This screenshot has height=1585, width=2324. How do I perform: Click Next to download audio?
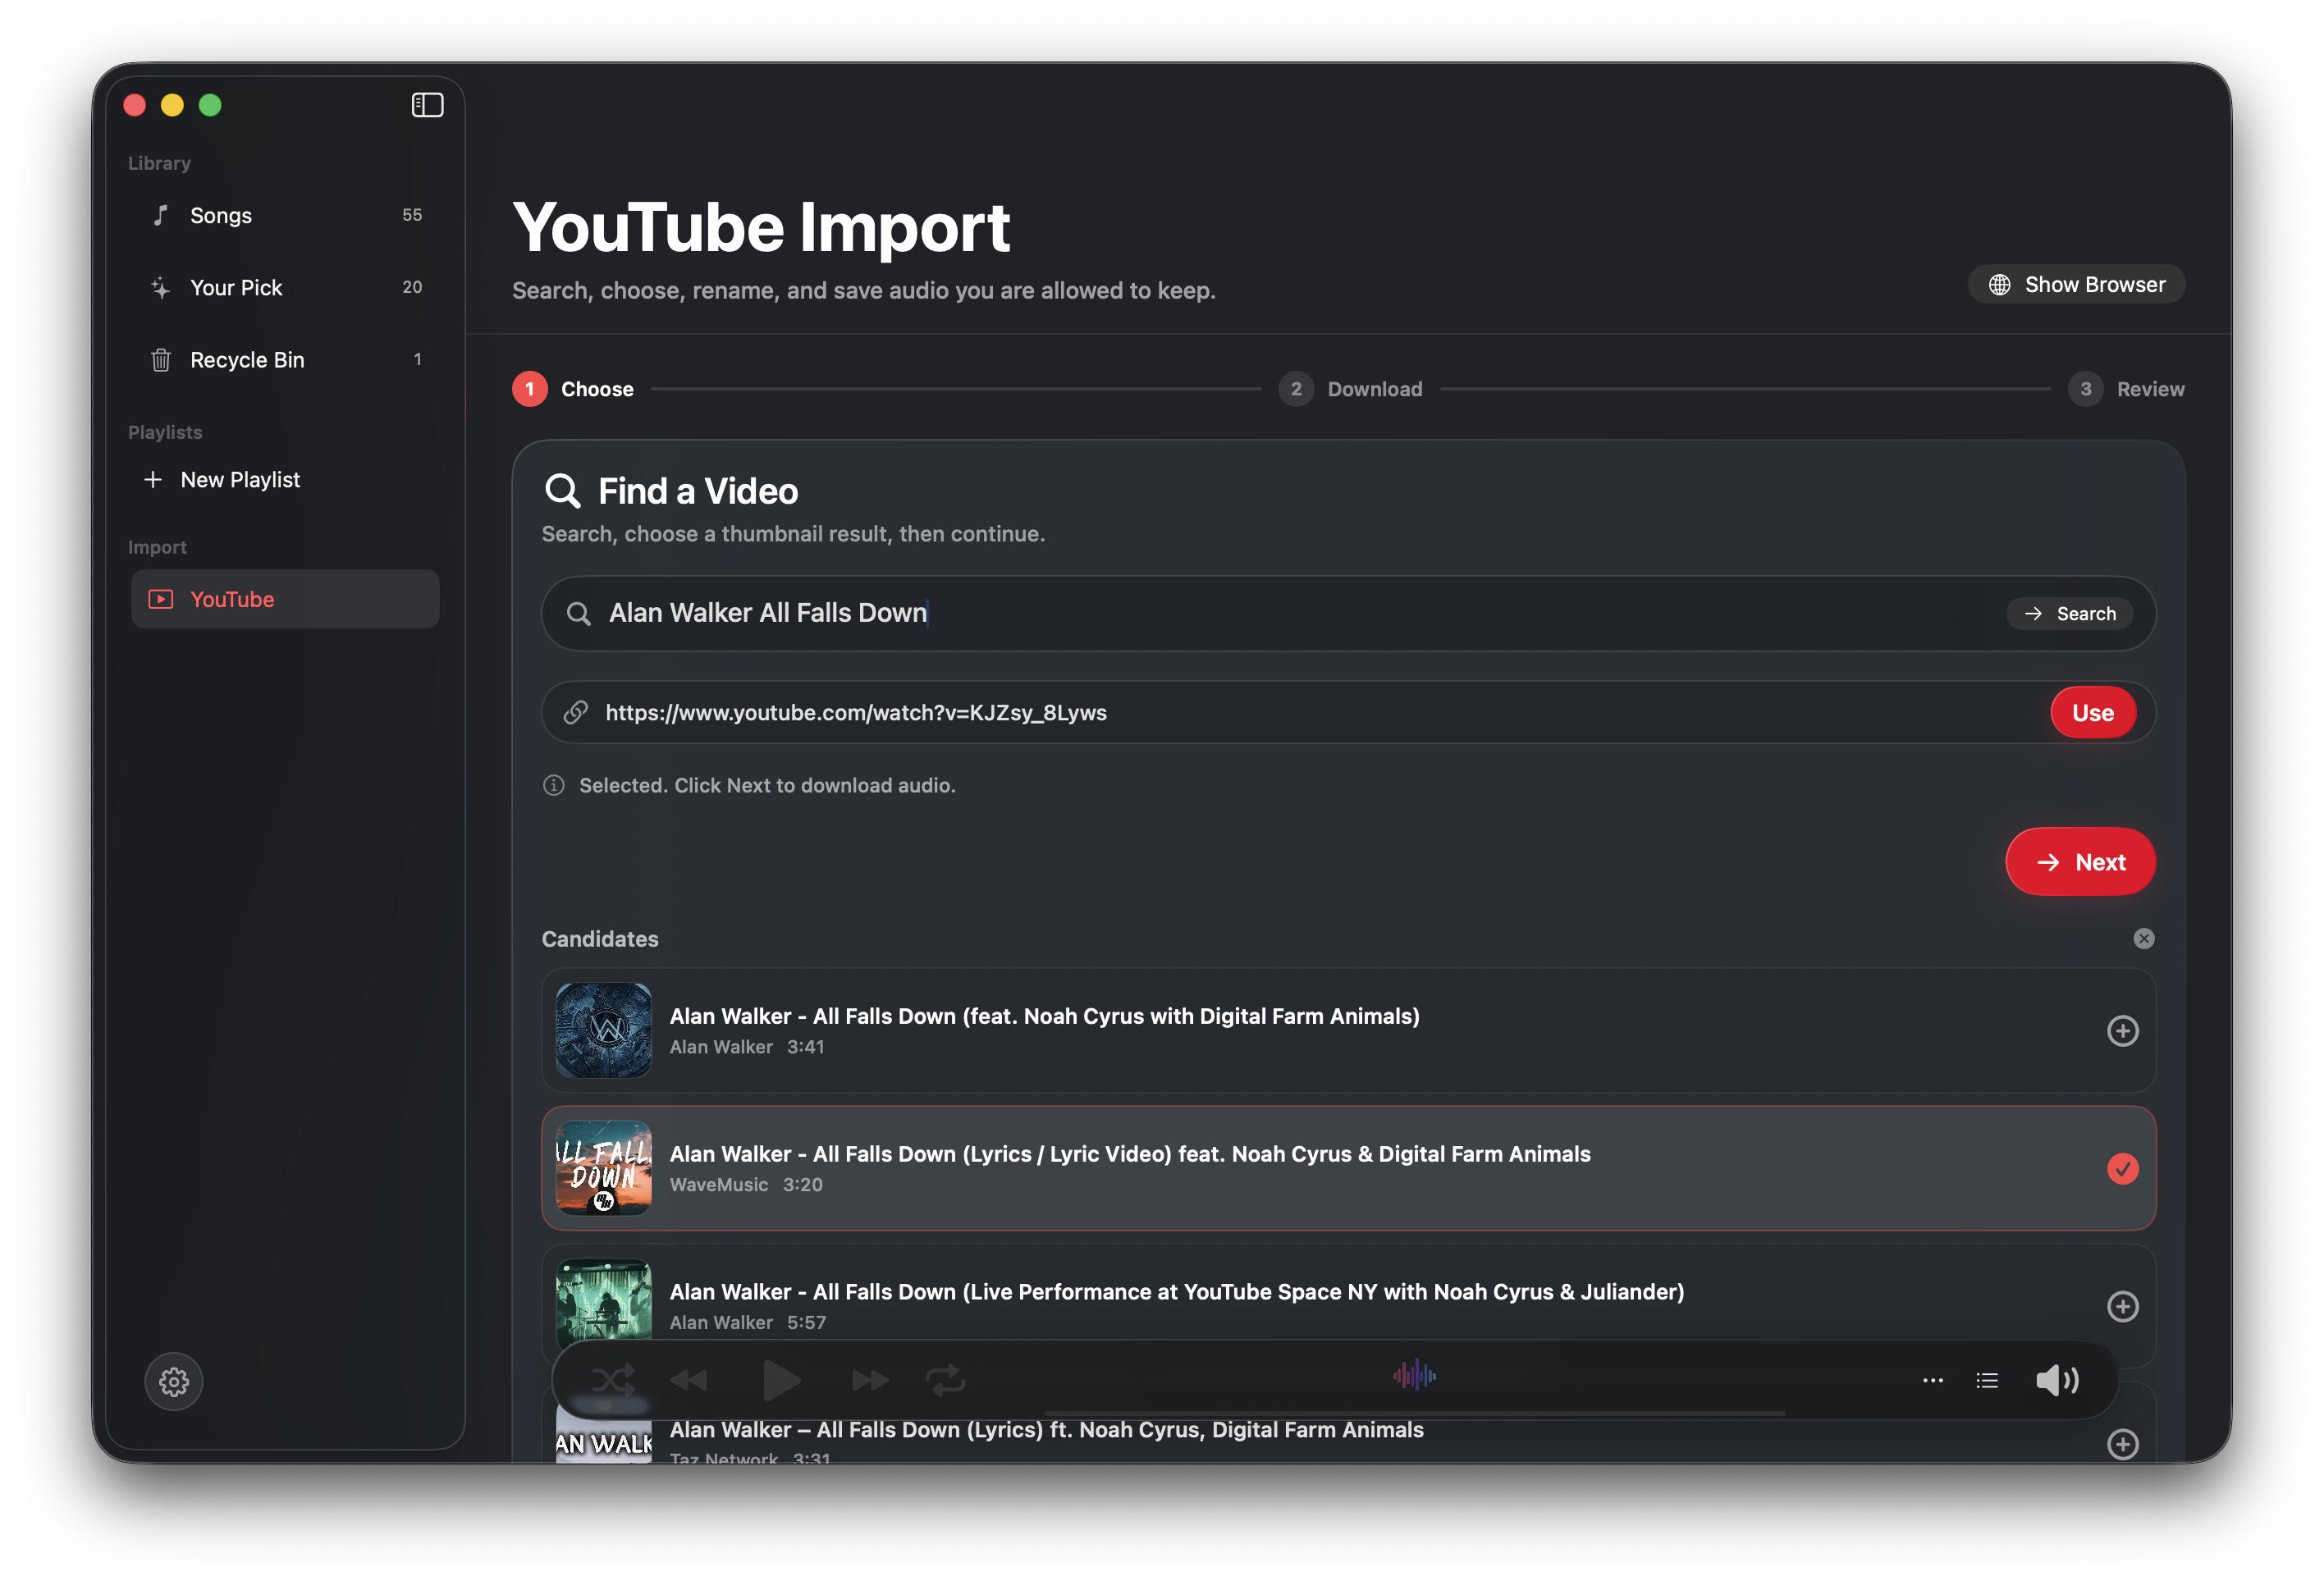[2080, 861]
